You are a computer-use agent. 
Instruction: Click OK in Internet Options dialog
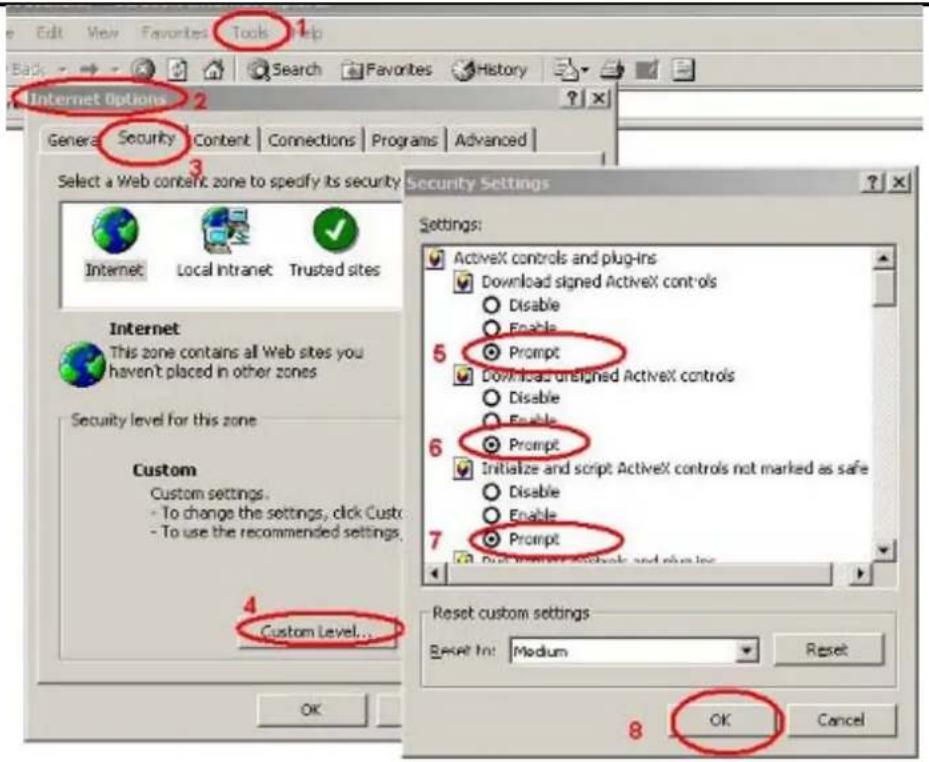(x=311, y=709)
